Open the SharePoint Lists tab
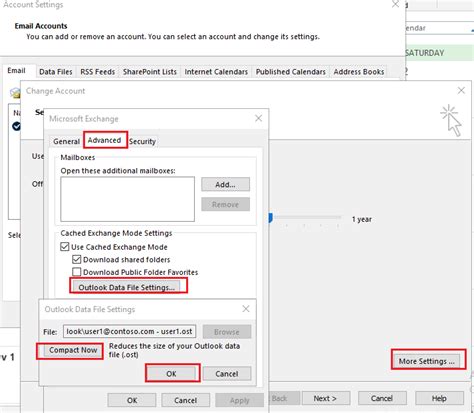 pyautogui.click(x=150, y=72)
